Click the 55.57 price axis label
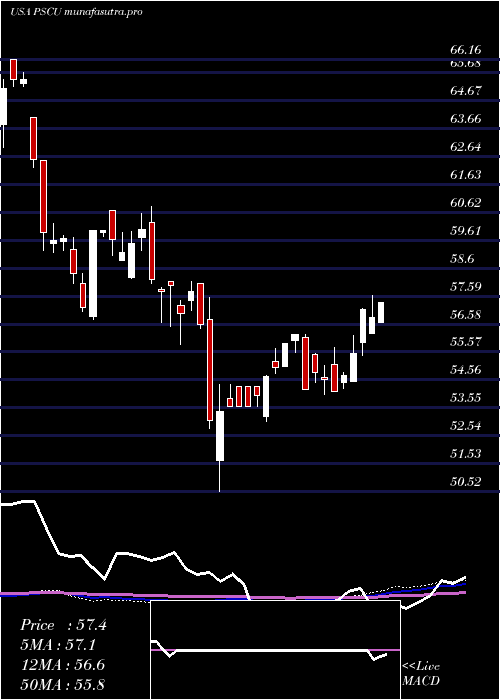 465,342
